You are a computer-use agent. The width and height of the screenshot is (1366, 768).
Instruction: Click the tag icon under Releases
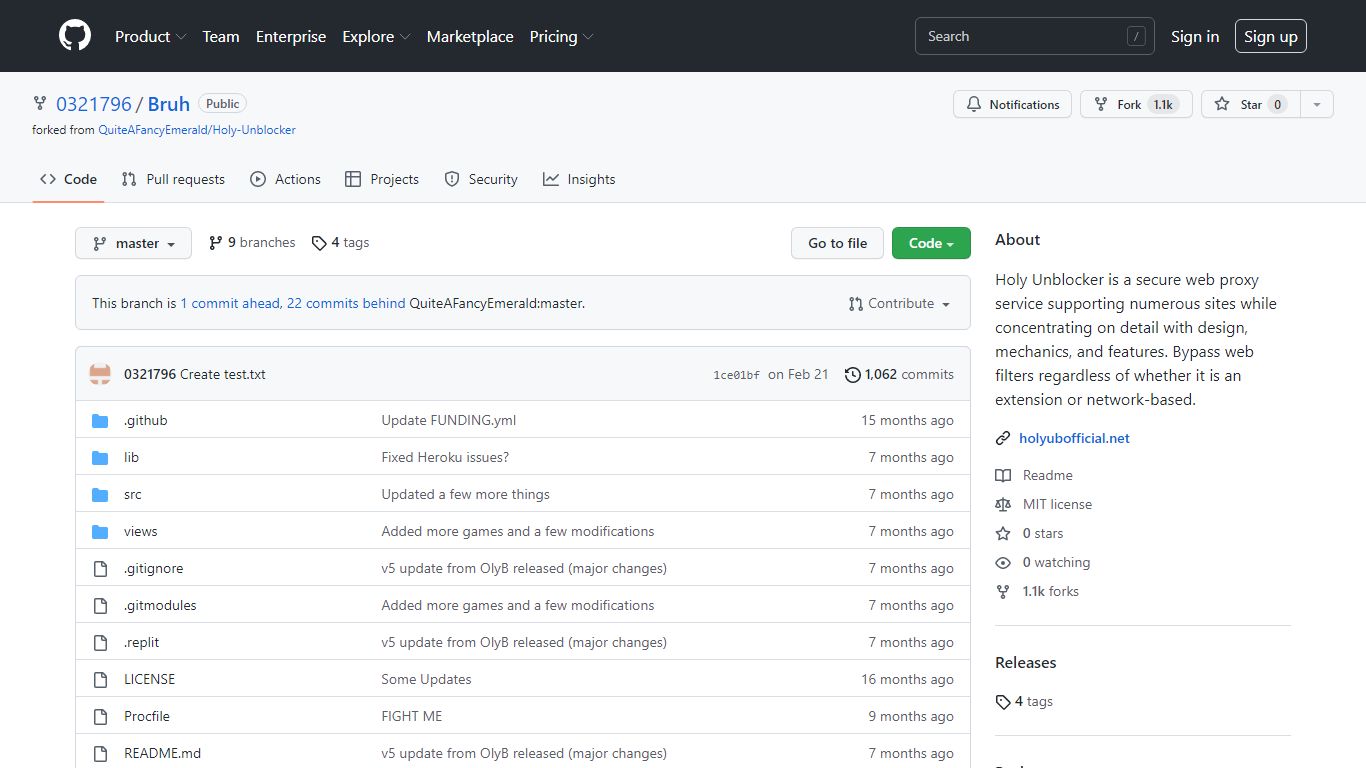click(1003, 701)
